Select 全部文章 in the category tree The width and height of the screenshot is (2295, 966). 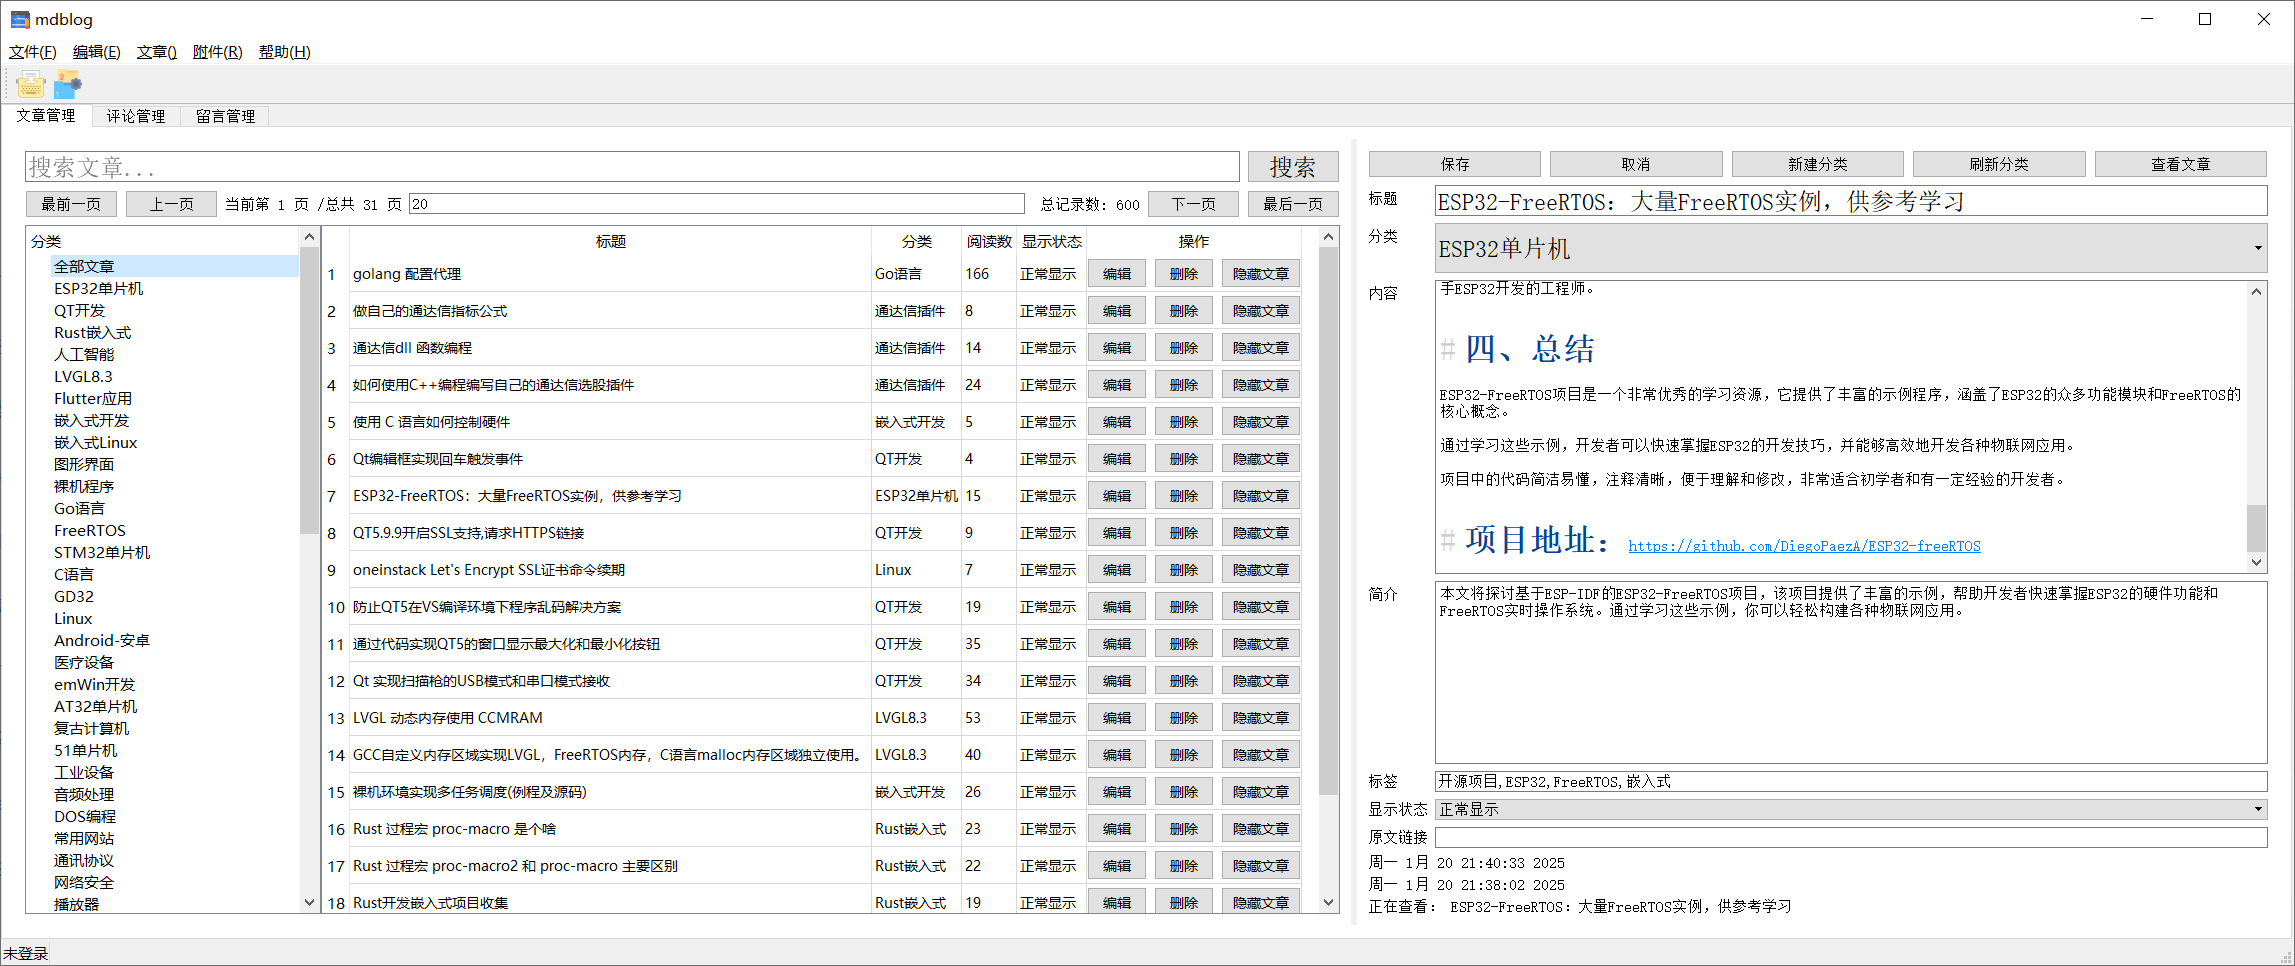pyautogui.click(x=84, y=266)
